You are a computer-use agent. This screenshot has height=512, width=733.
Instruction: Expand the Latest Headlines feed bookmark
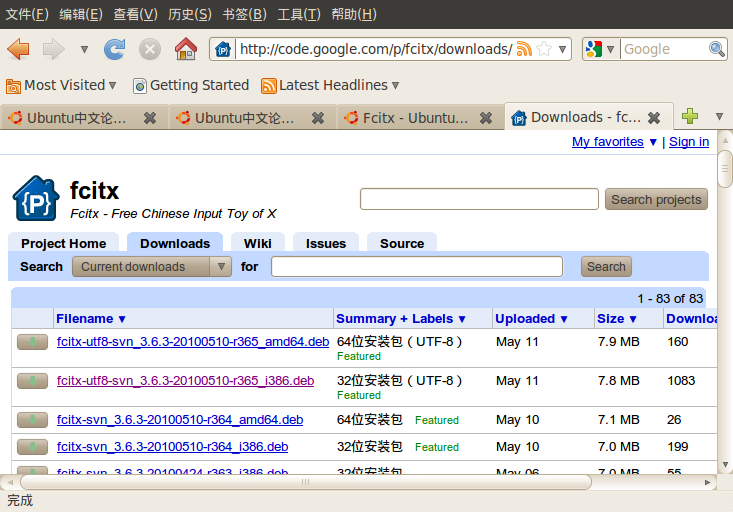pyautogui.click(x=330, y=86)
